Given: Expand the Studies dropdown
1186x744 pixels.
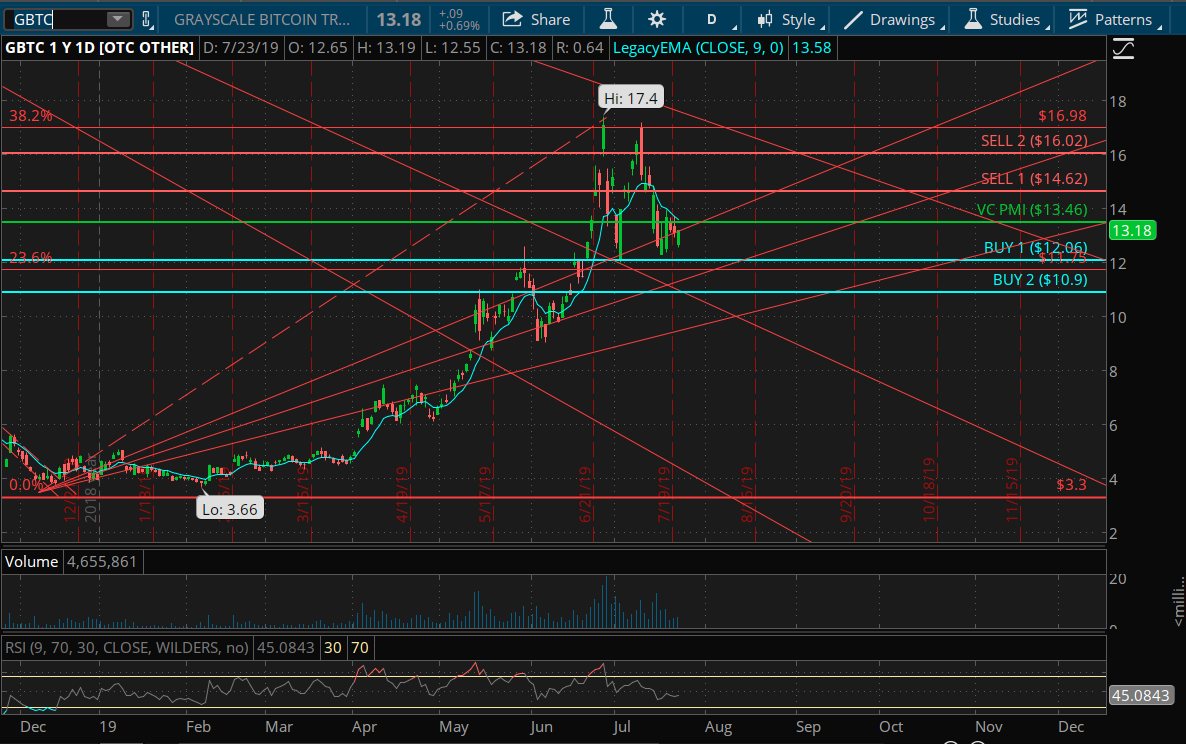Looking at the screenshot, I should coord(1014,19).
